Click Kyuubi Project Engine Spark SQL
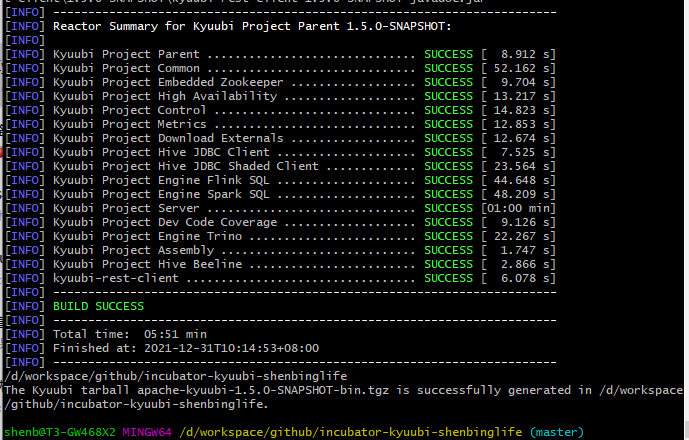The image size is (689, 440). point(161,195)
